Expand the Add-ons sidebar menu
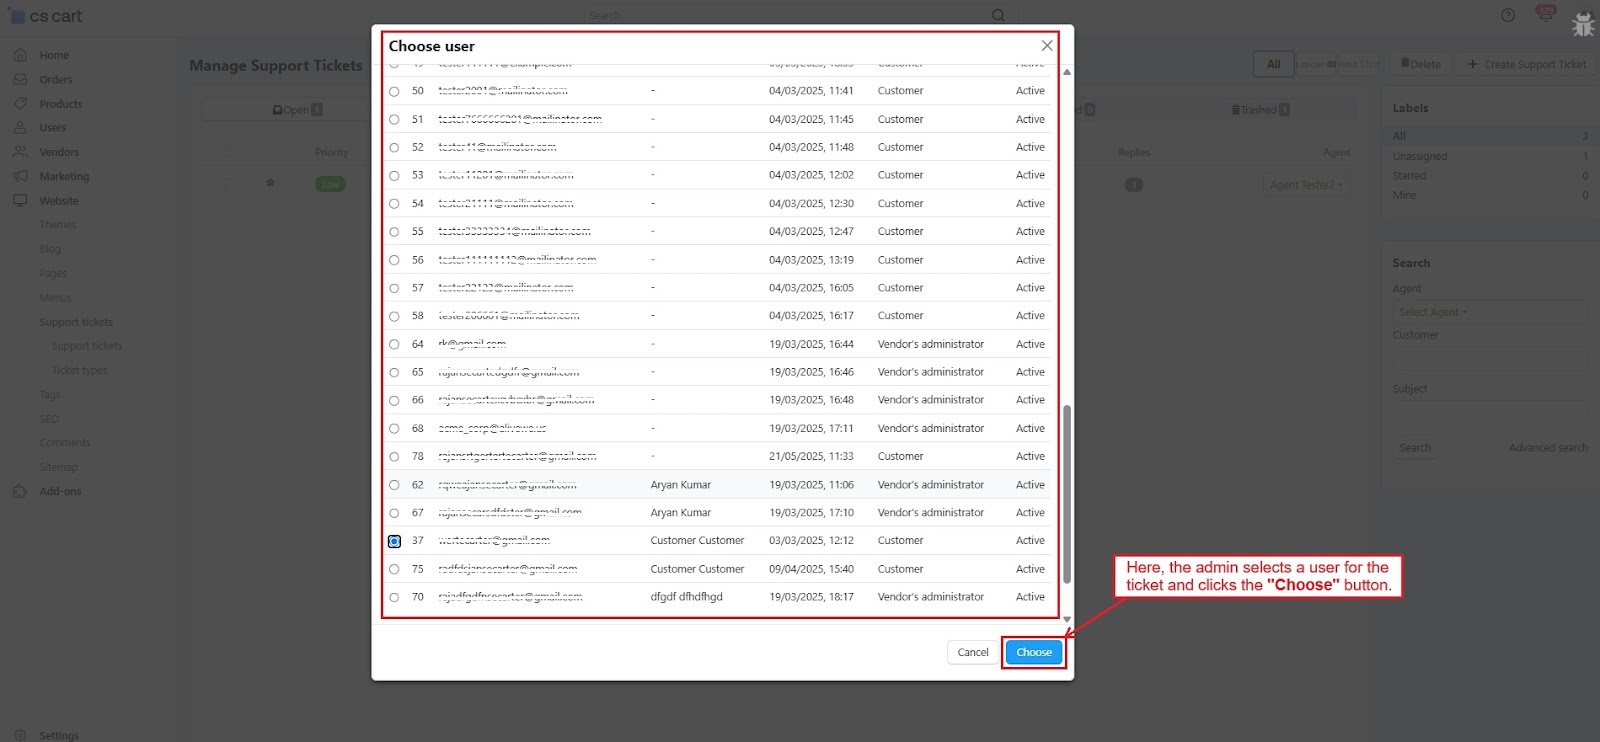1600x742 pixels. 60,491
